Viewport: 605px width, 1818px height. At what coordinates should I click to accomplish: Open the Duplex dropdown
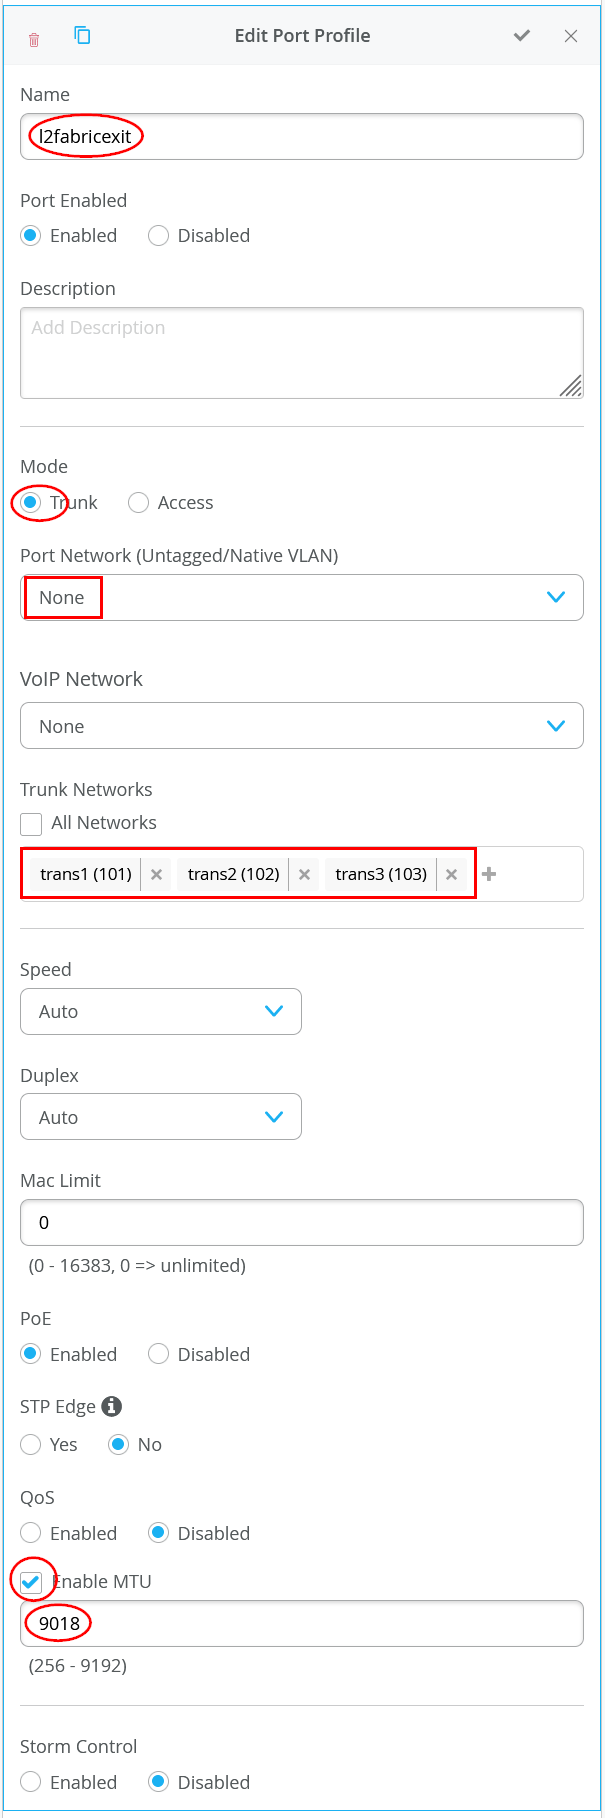(161, 1117)
